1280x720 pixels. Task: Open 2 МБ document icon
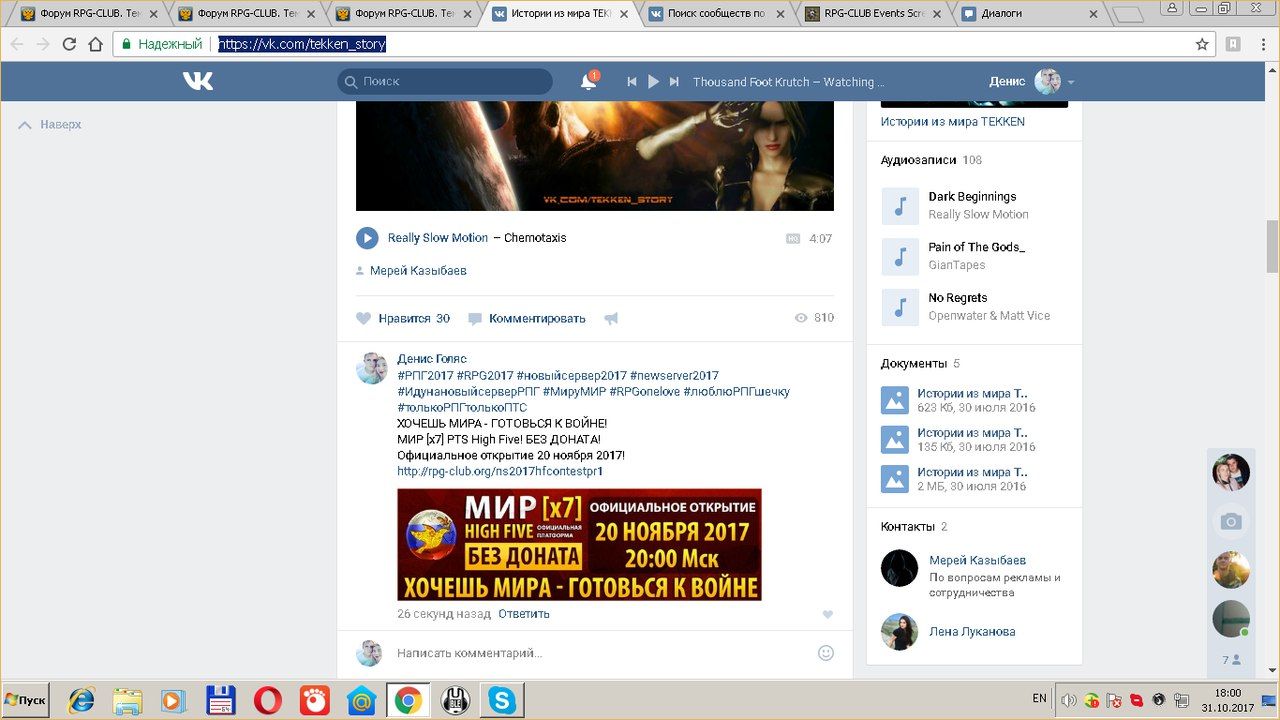pyautogui.click(x=895, y=478)
